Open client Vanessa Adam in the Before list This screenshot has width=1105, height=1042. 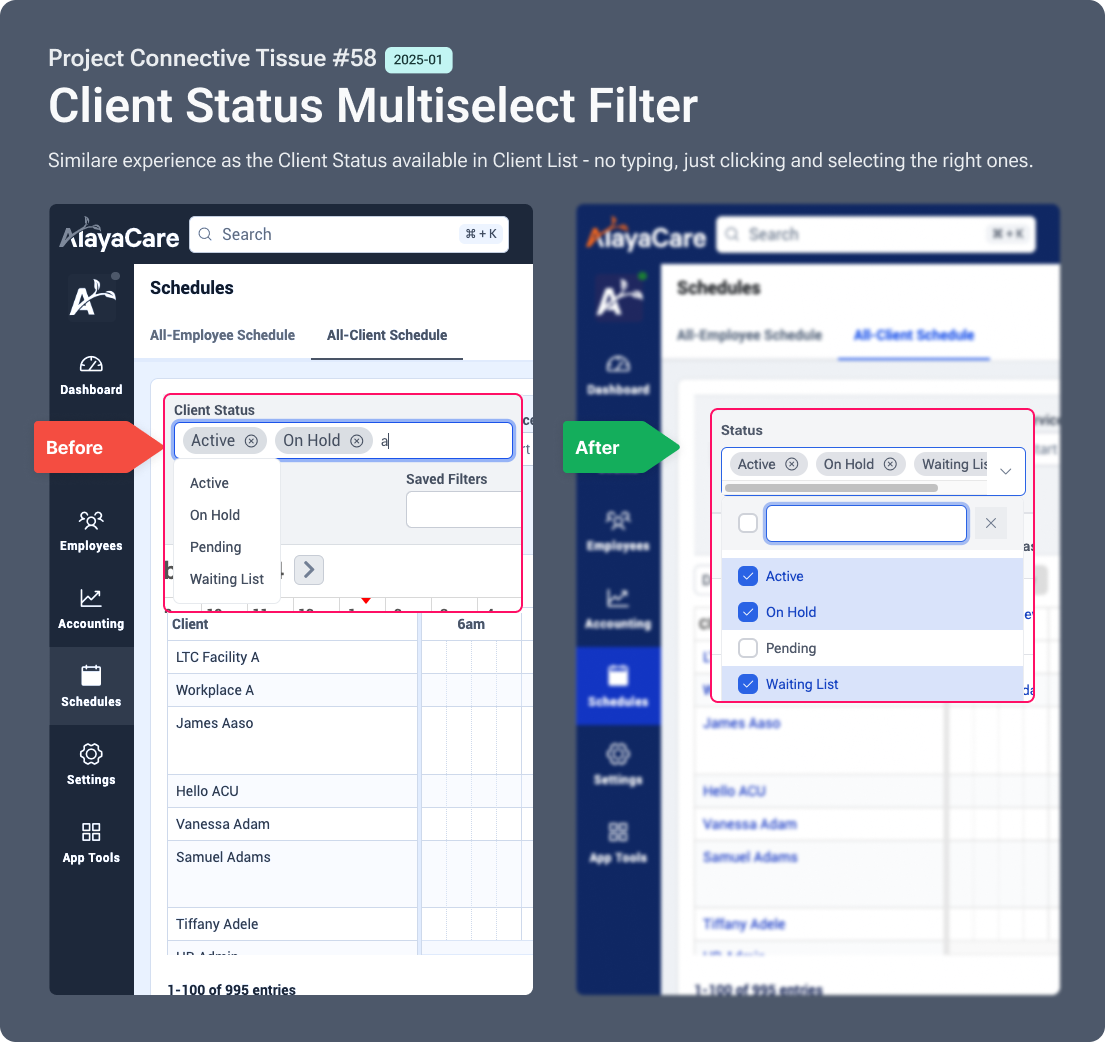(223, 824)
